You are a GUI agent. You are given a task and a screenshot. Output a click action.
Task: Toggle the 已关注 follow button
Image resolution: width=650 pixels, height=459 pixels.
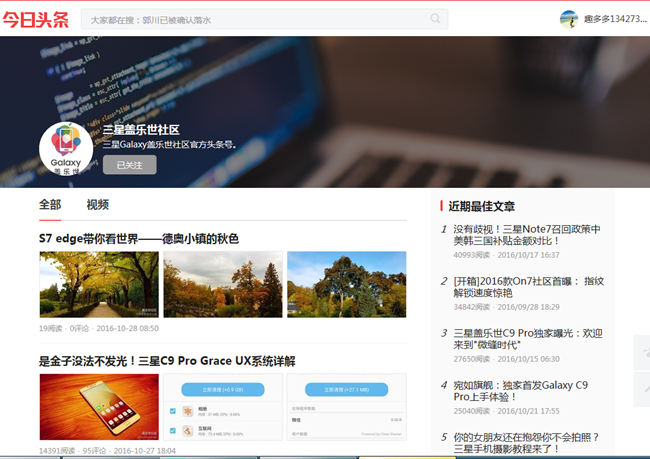coord(129,165)
